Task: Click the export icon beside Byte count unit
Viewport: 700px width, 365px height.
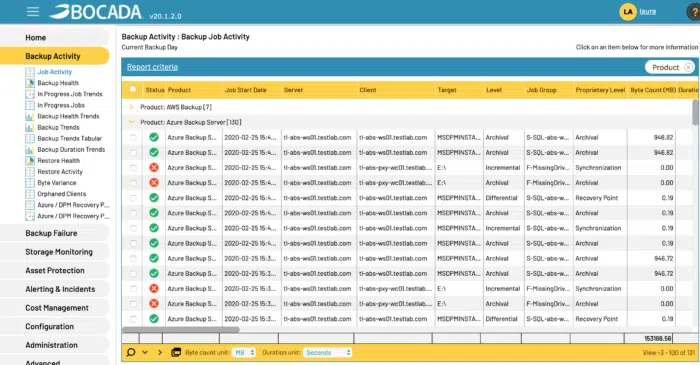Action: click(176, 353)
